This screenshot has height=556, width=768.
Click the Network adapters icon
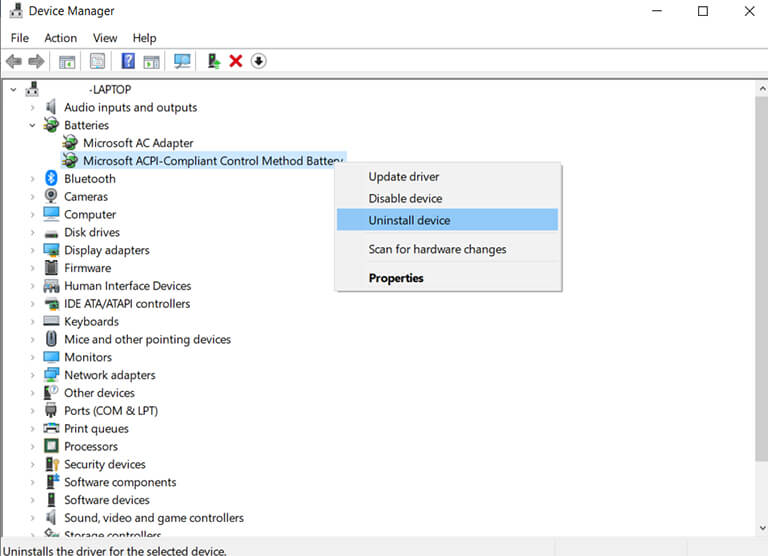[x=51, y=375]
